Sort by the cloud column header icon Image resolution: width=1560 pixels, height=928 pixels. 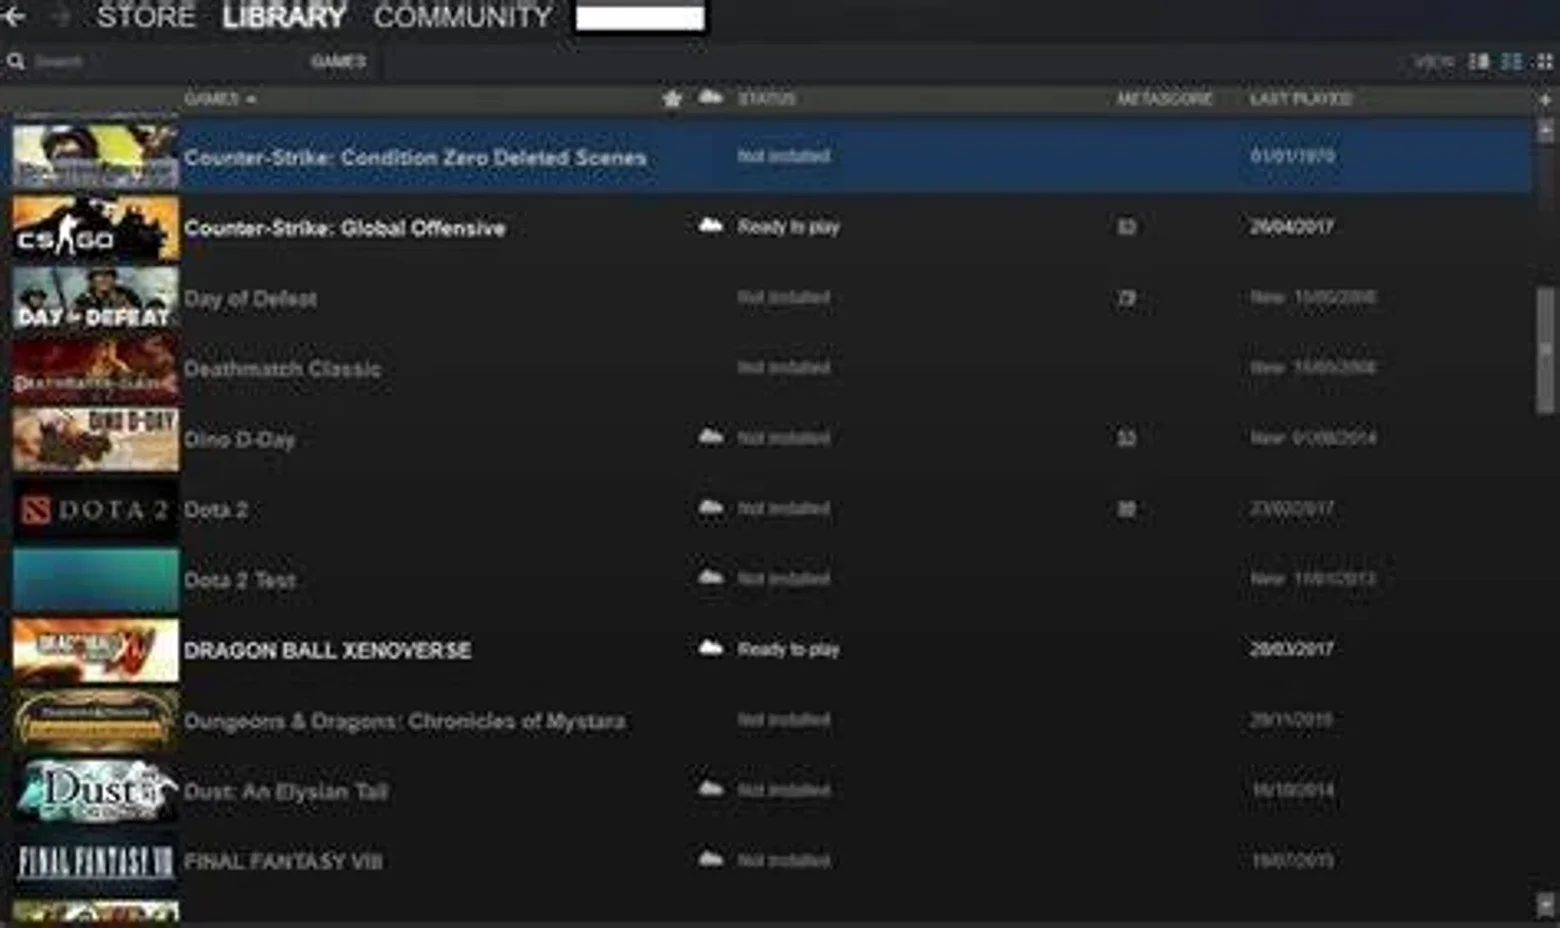pos(710,97)
